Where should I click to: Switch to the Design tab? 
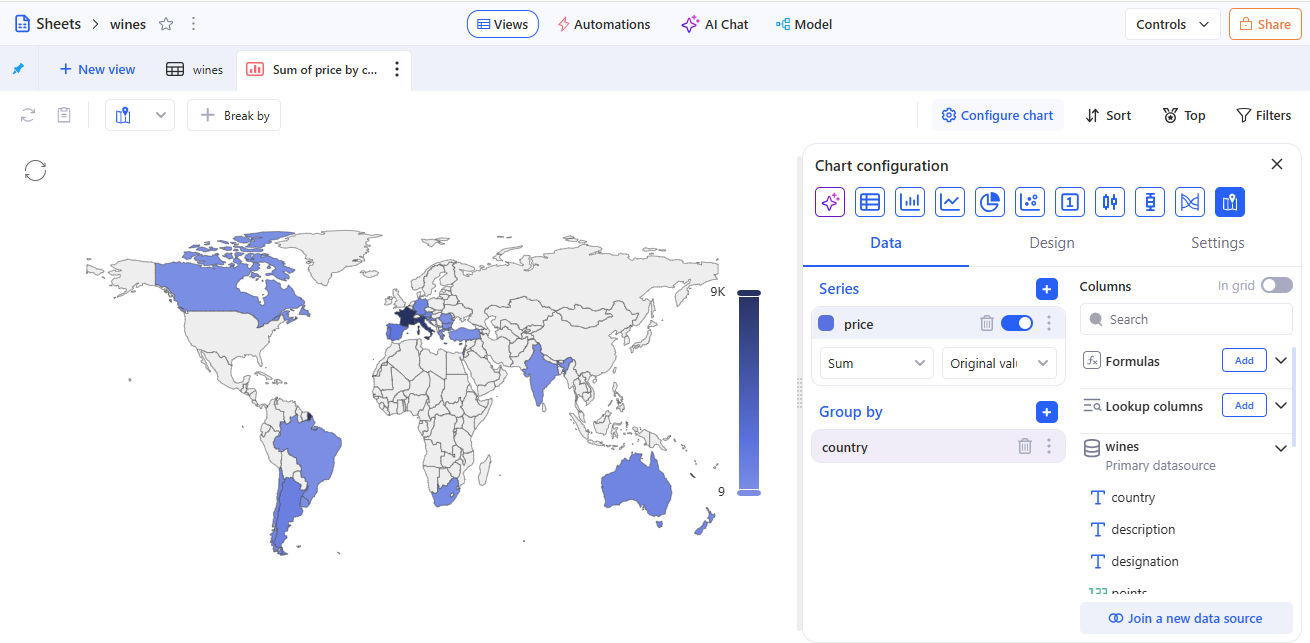pos(1052,243)
